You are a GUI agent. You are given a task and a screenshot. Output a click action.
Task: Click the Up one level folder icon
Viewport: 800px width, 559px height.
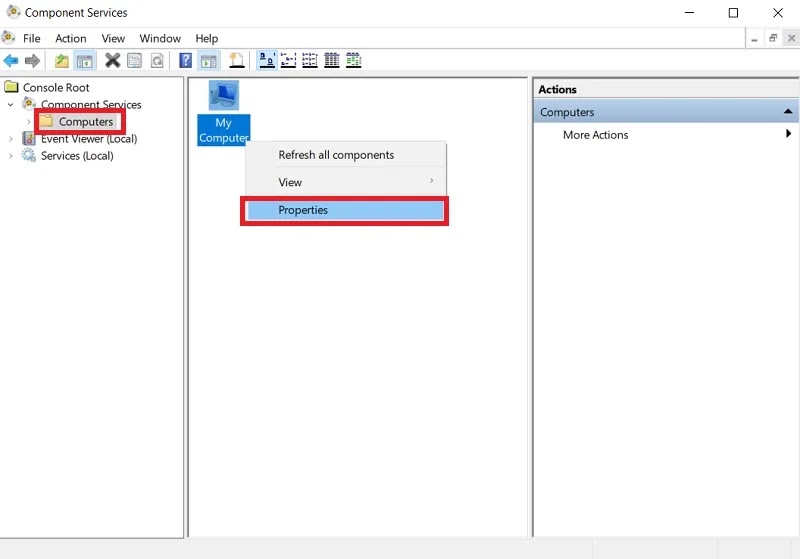pyautogui.click(x=62, y=61)
